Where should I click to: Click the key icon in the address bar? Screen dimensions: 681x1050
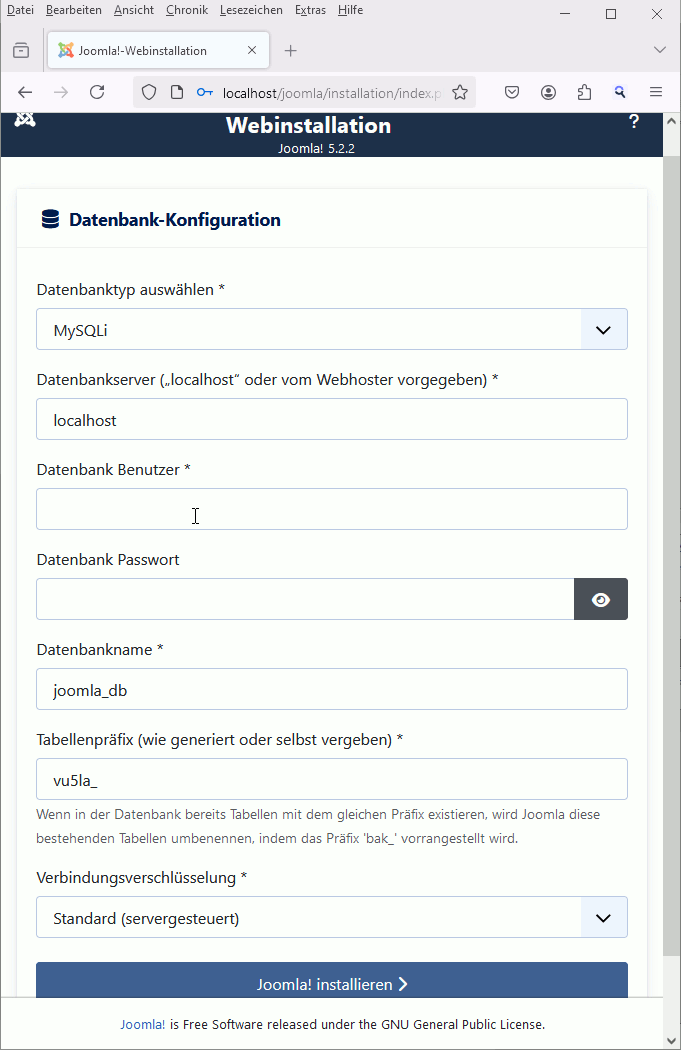(x=204, y=92)
